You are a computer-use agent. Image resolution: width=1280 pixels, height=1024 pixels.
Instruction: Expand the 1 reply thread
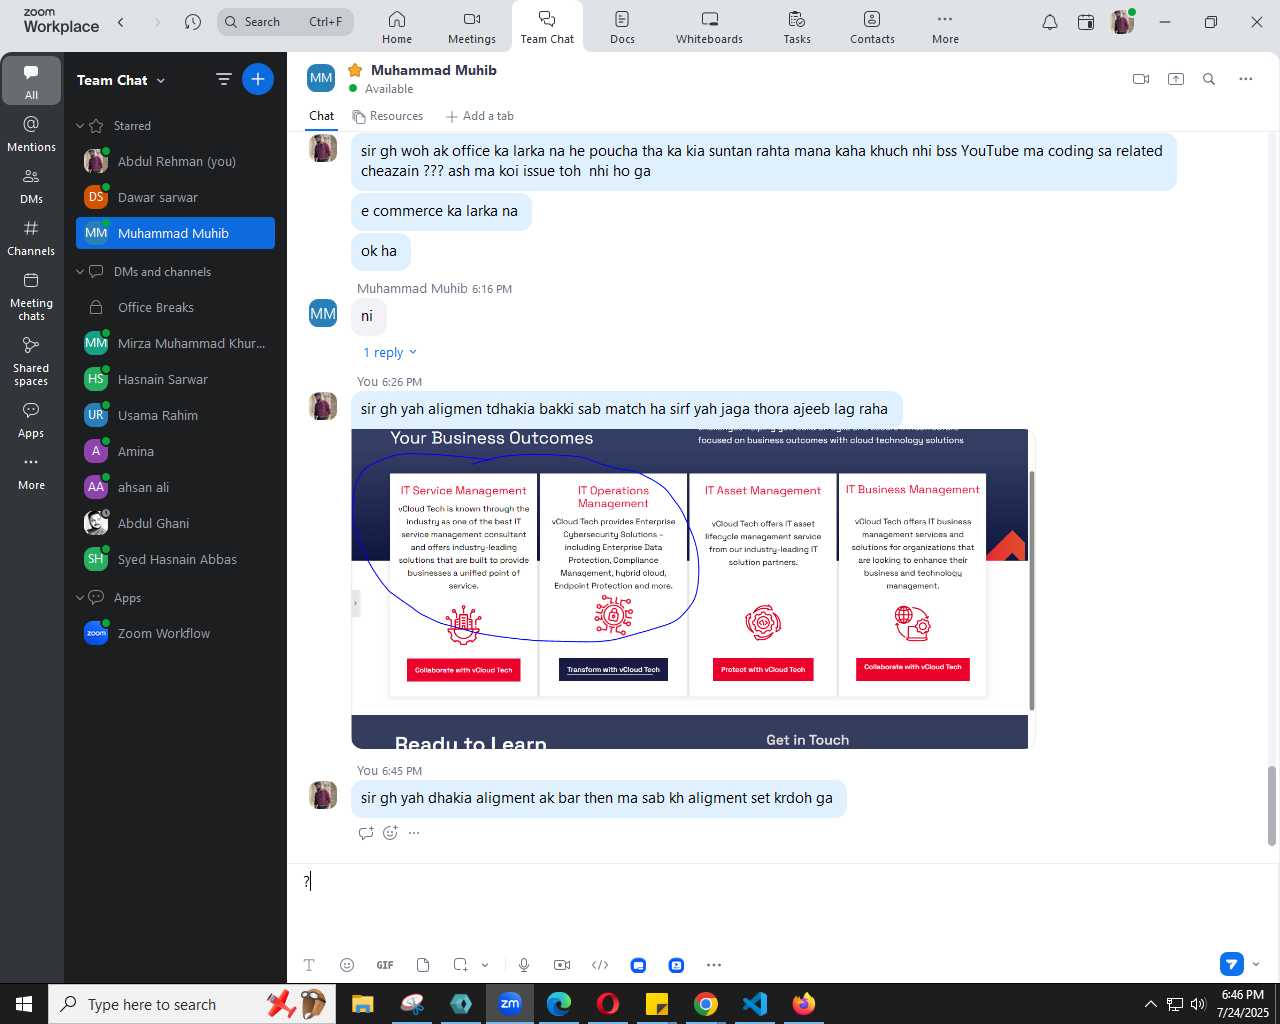pos(389,352)
